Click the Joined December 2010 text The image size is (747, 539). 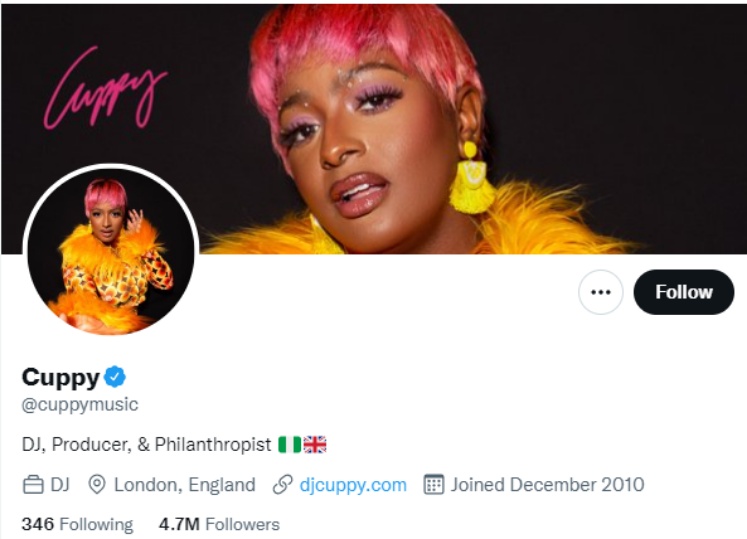point(547,485)
